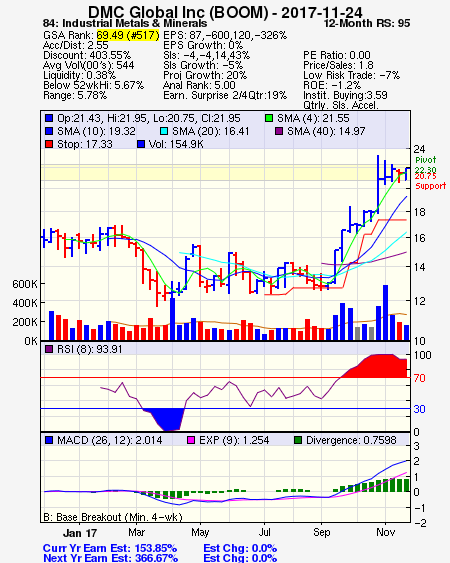
Task: Click the B: Base Breakout (Min. 4-wk) note
Action: 113,517
